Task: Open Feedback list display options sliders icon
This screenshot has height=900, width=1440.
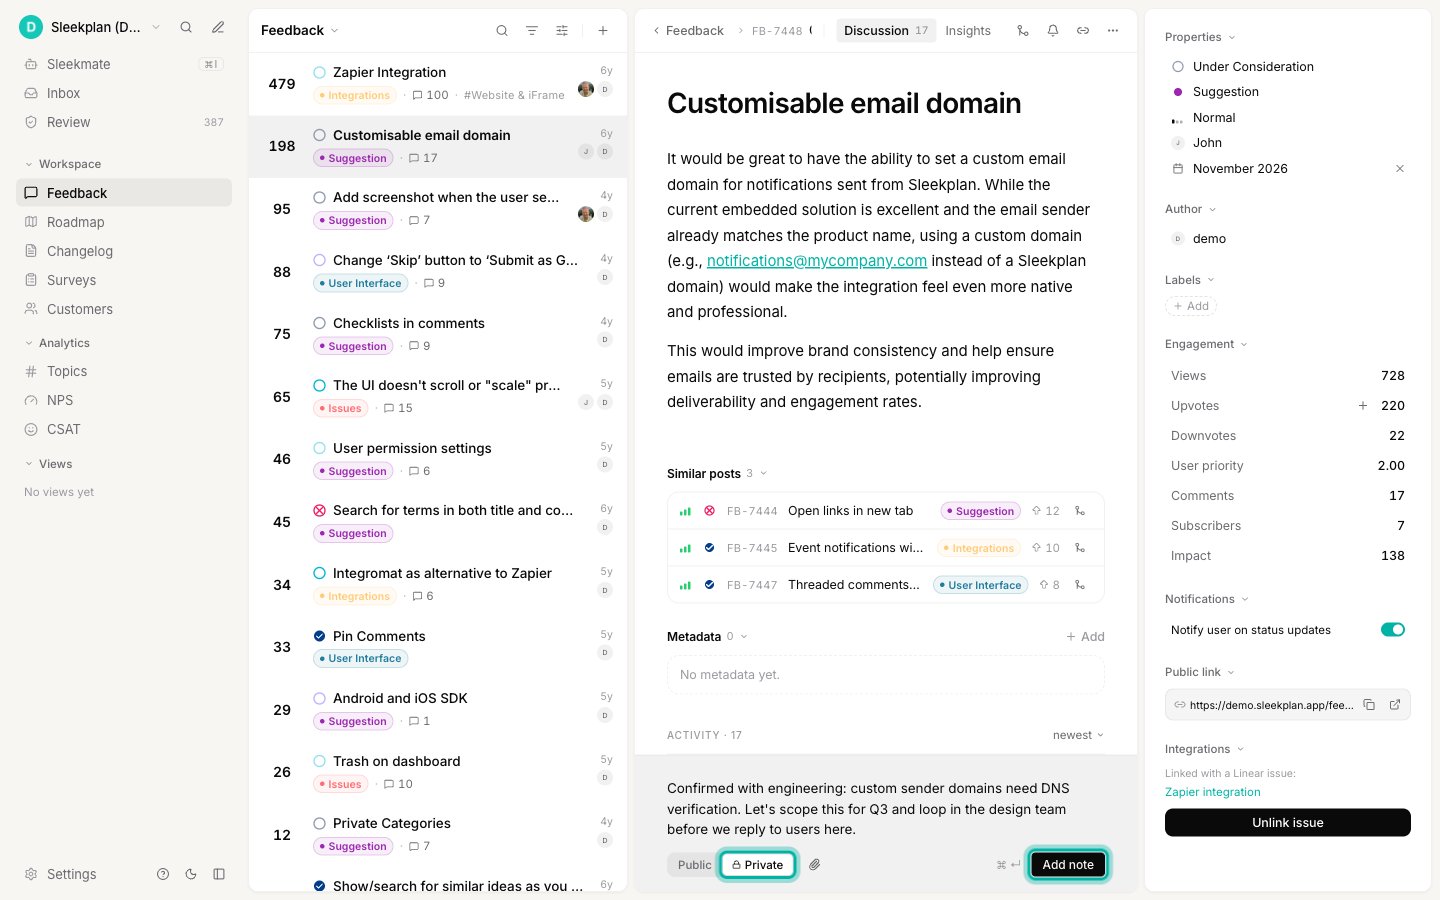Action: point(562,31)
